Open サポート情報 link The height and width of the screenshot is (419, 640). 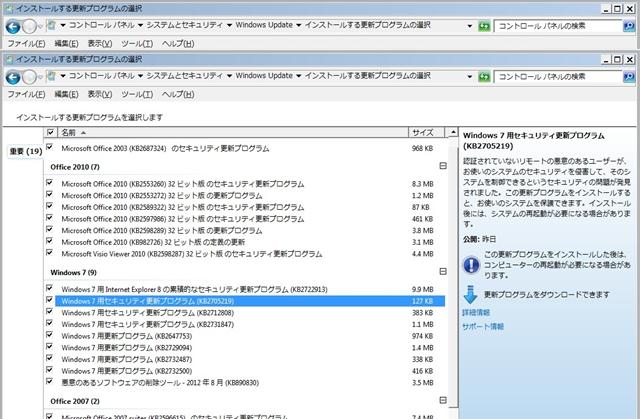pyautogui.click(x=483, y=326)
